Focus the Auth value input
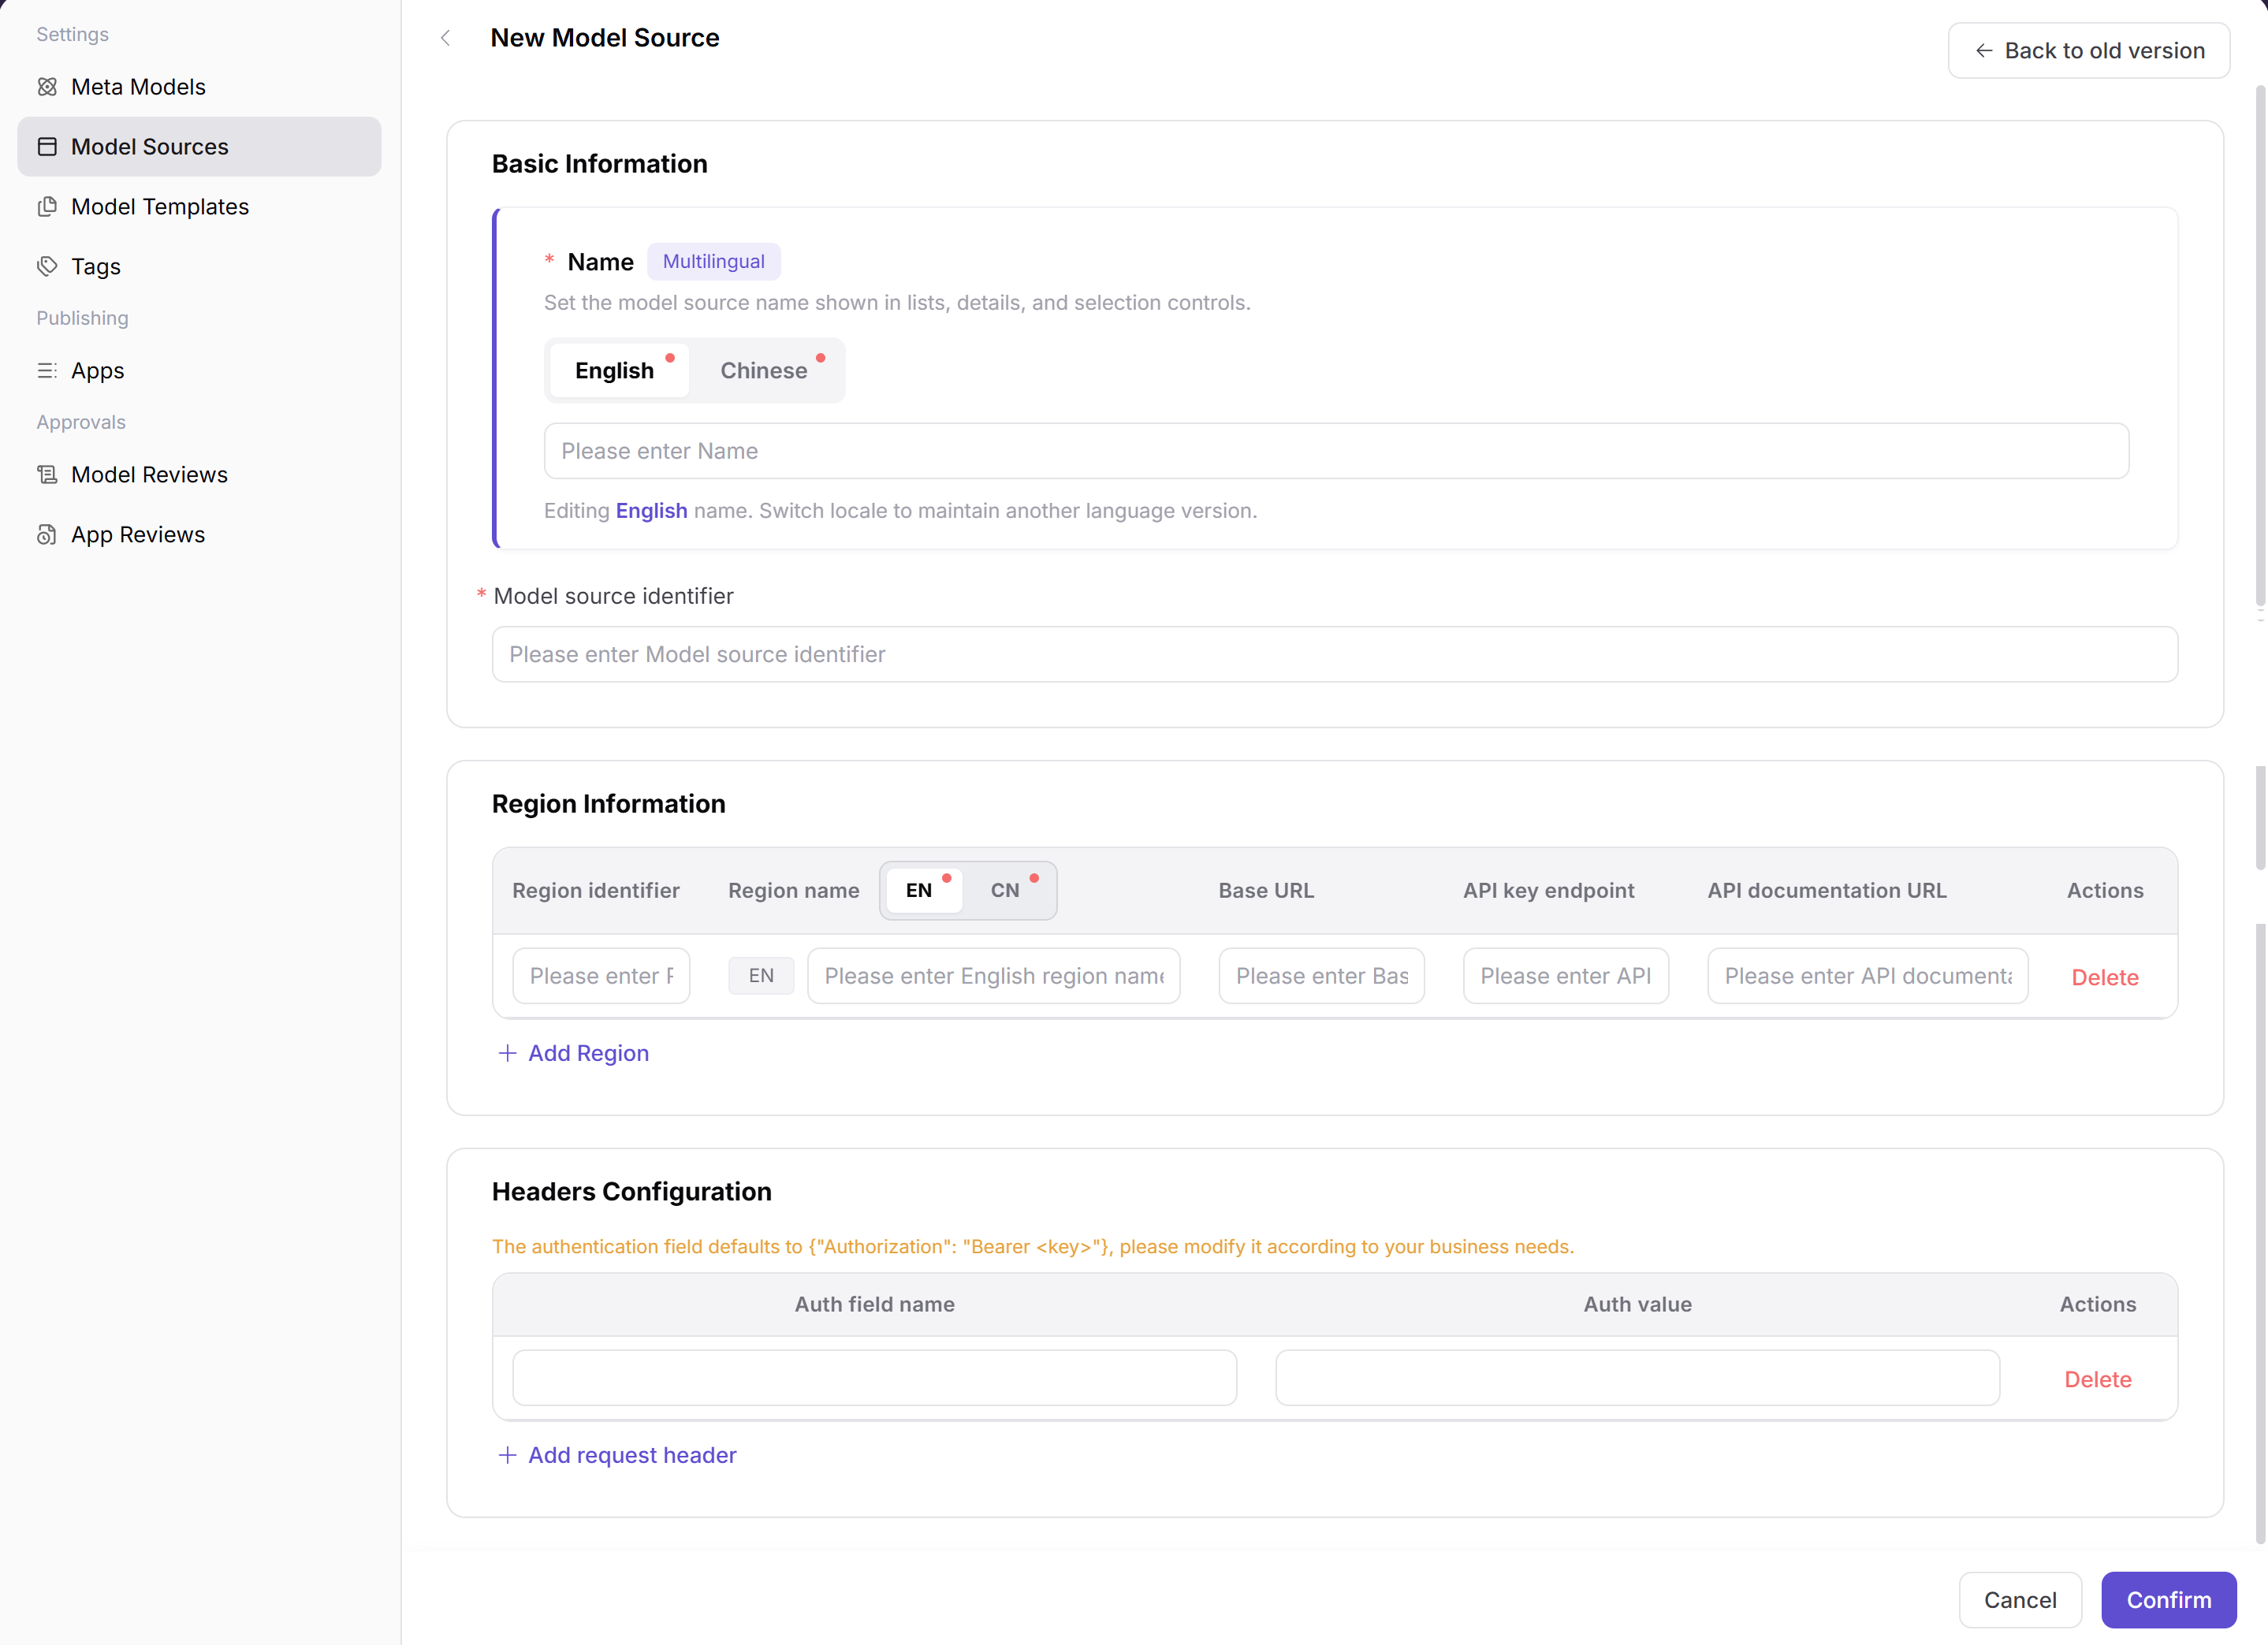The height and width of the screenshot is (1645, 2268). 1638,1378
